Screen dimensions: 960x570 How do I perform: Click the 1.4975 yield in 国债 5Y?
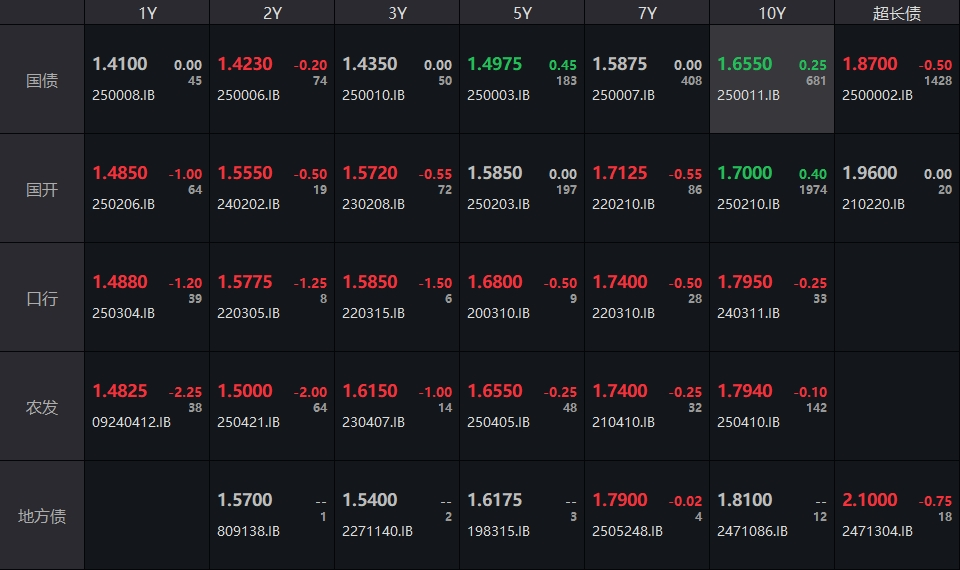point(494,64)
